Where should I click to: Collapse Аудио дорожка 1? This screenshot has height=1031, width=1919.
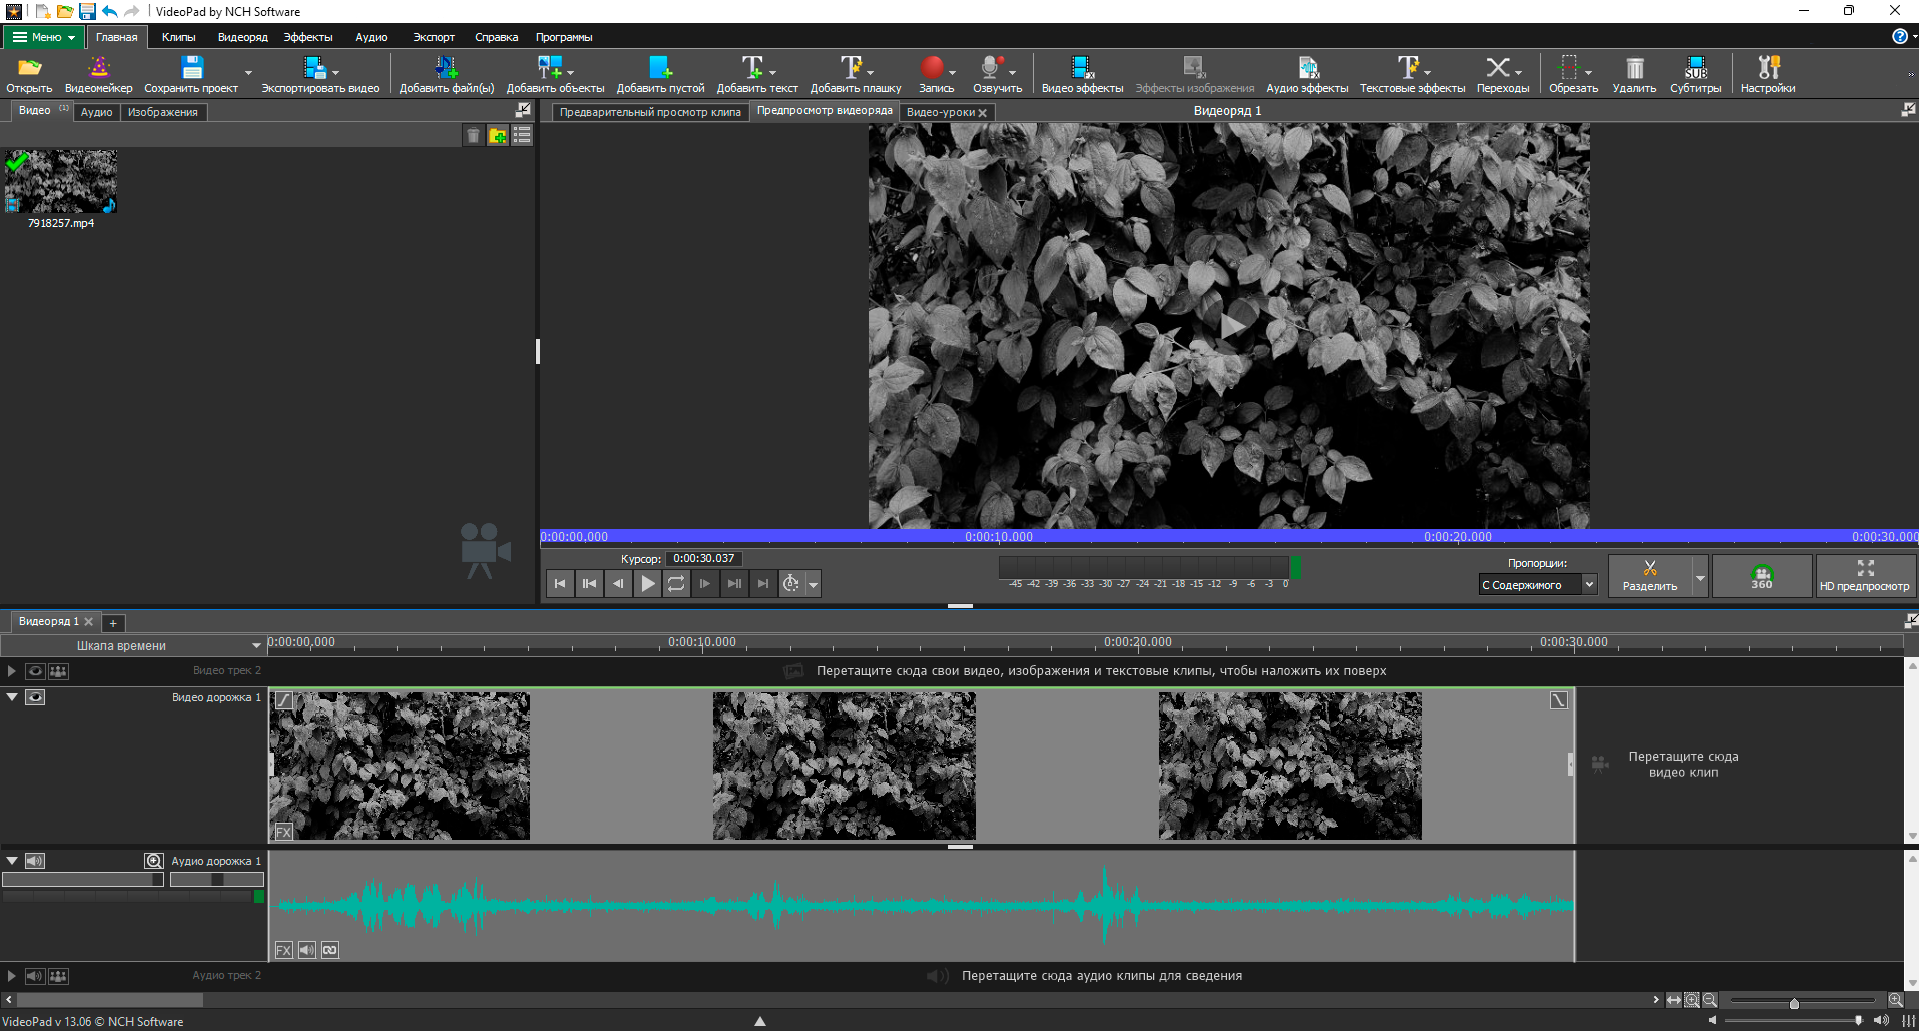click(12, 861)
